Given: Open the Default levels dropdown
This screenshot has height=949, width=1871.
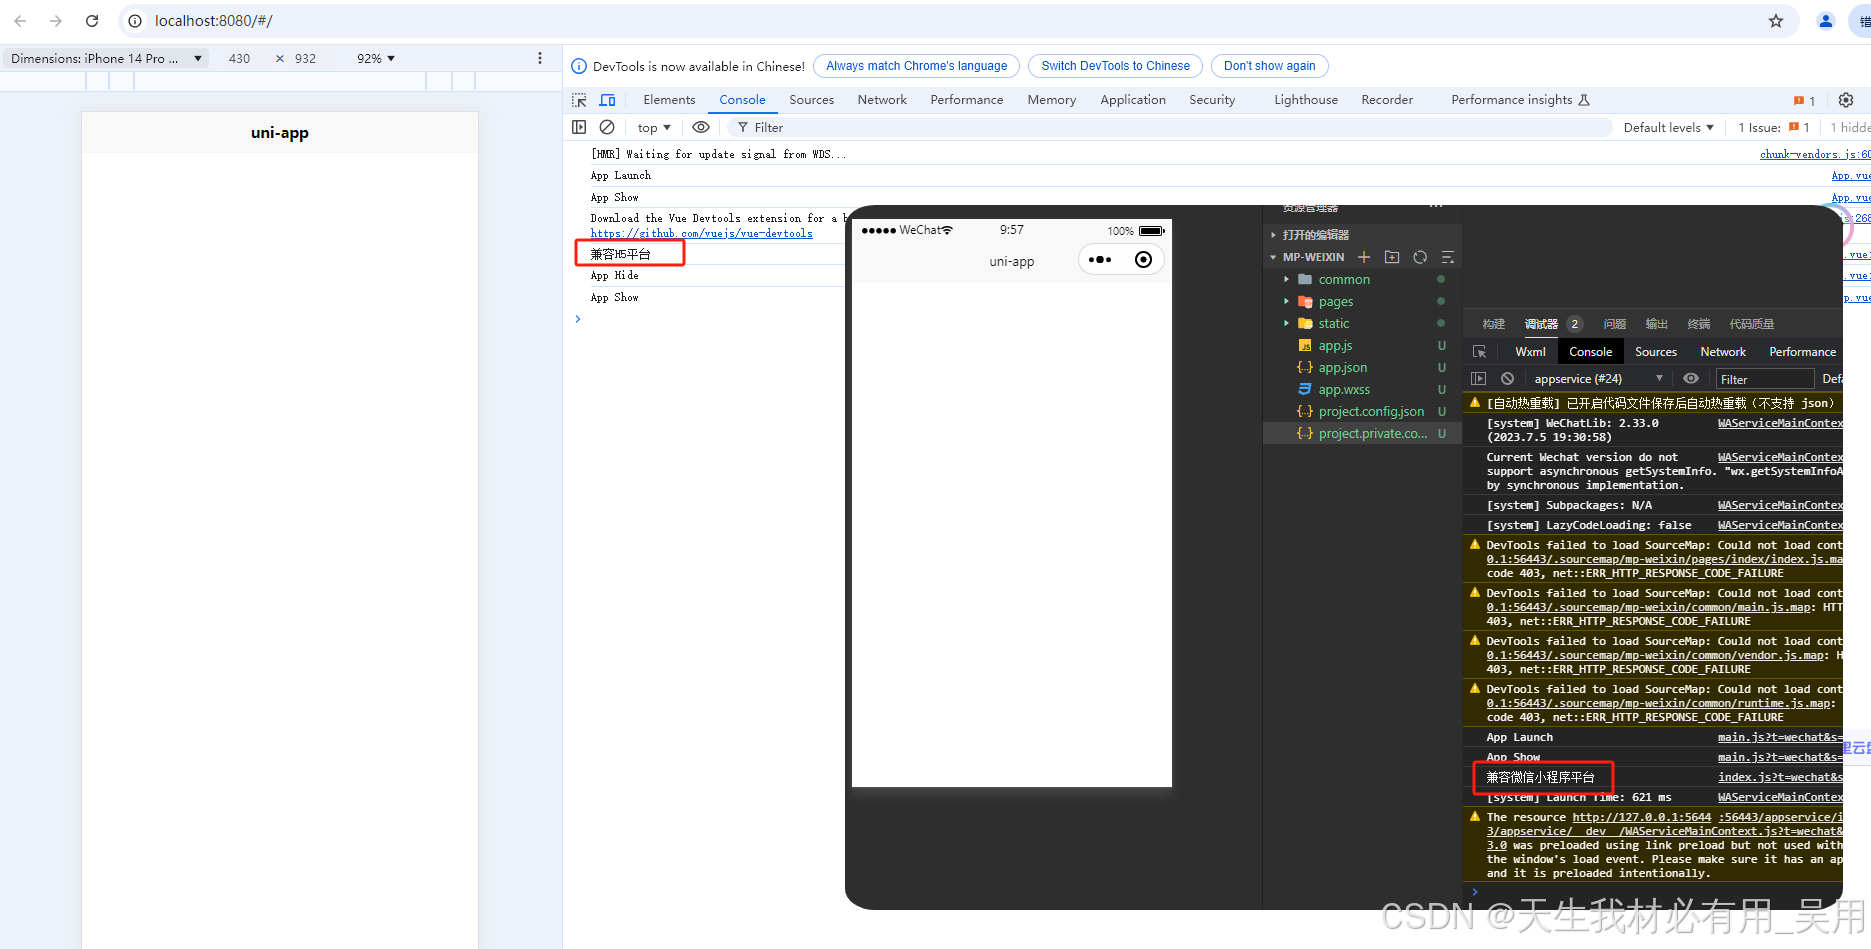Looking at the screenshot, I should pyautogui.click(x=1668, y=127).
